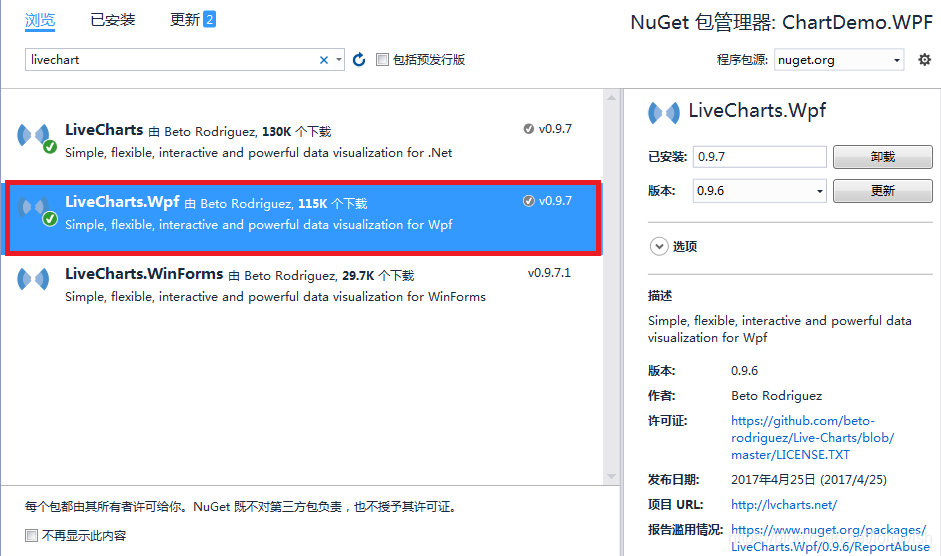Screen dimensions: 941x556
Task: Click the updates count badge 2
Action: click(209, 19)
